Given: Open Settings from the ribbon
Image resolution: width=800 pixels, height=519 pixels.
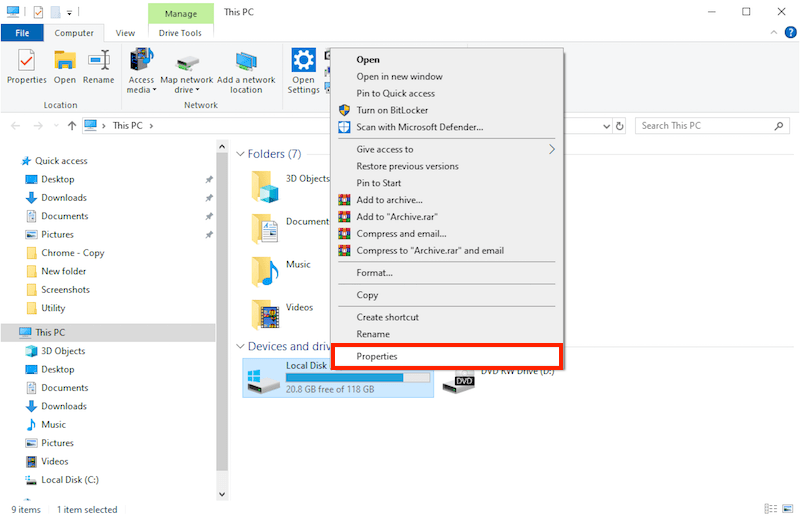Looking at the screenshot, I should coord(303,70).
